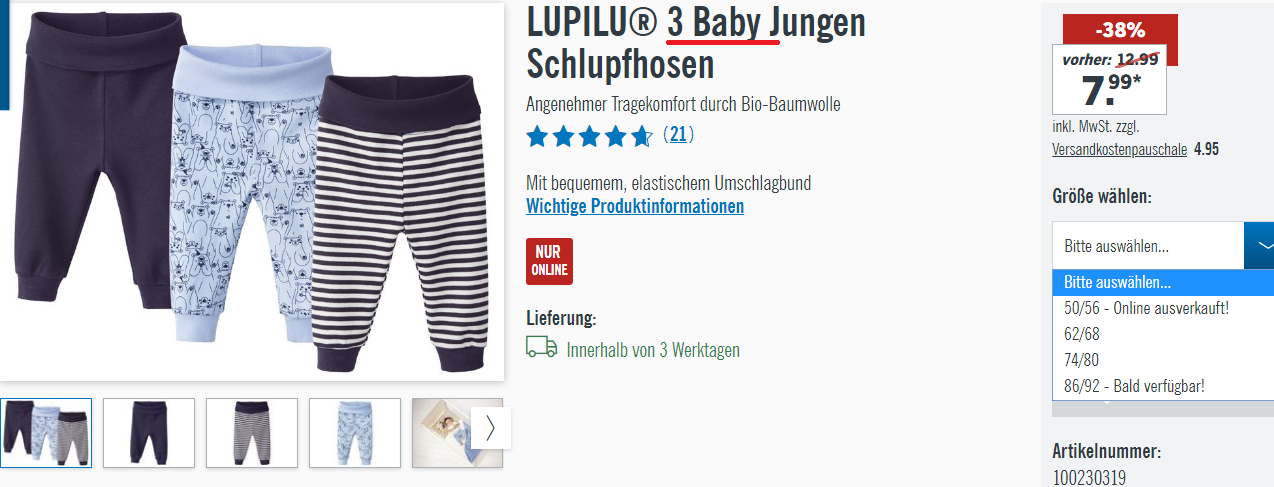Click main product image of pants
The width and height of the screenshot is (1274, 487).
252,190
